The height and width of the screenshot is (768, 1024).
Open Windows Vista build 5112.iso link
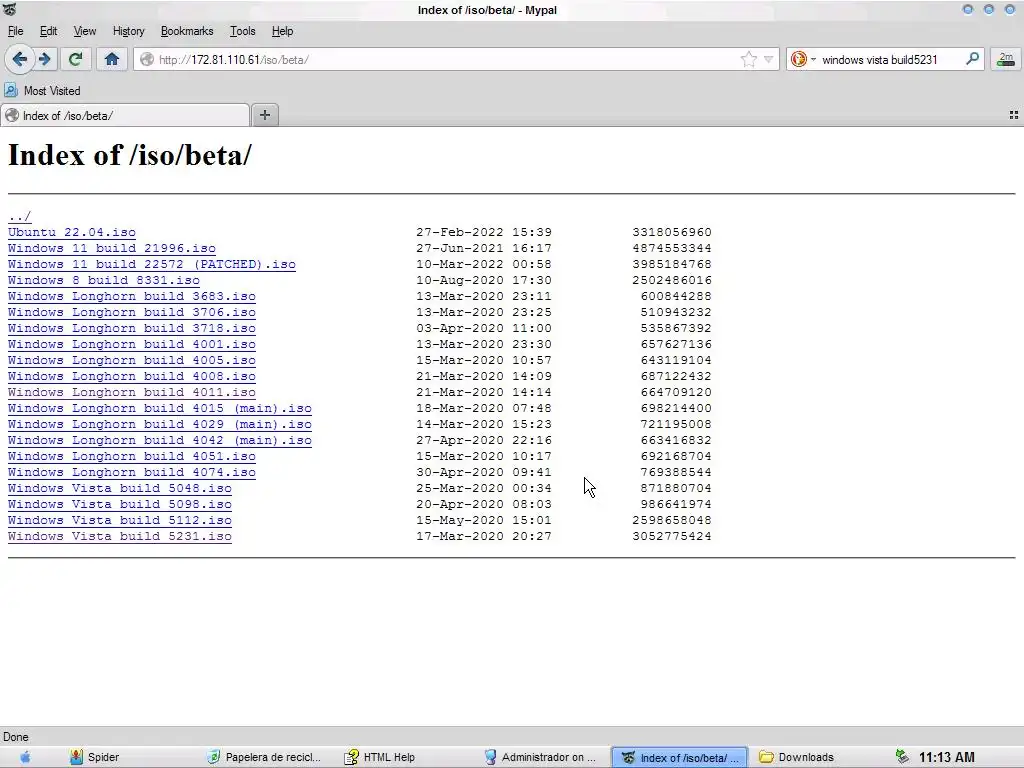point(120,520)
